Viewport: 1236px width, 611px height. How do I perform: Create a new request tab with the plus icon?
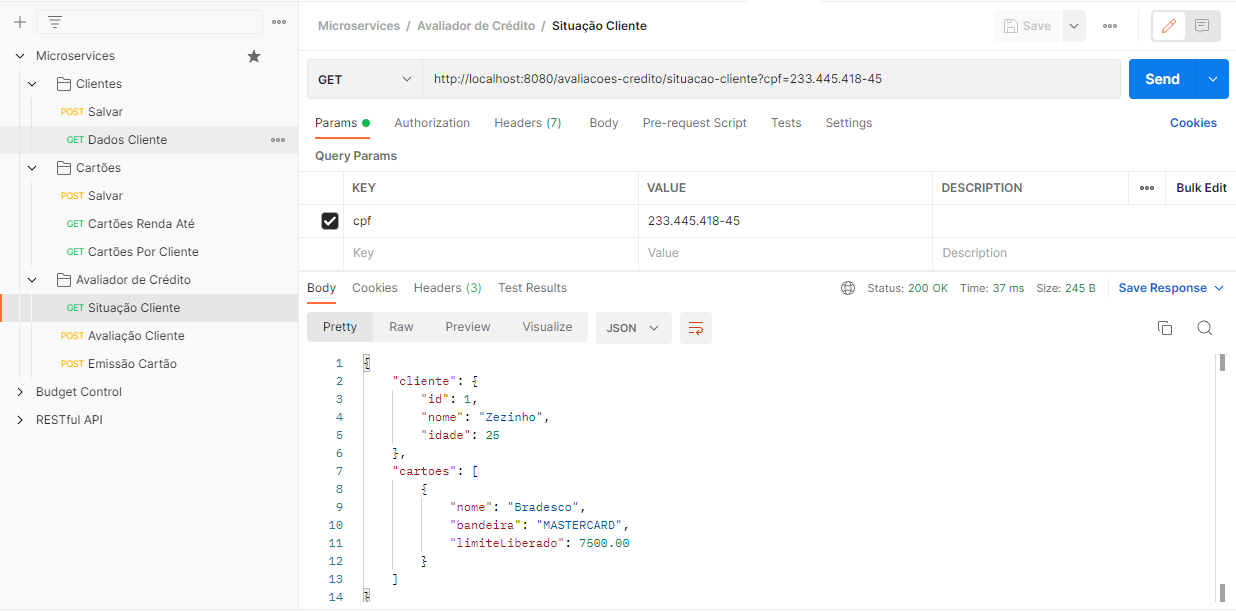(x=19, y=21)
